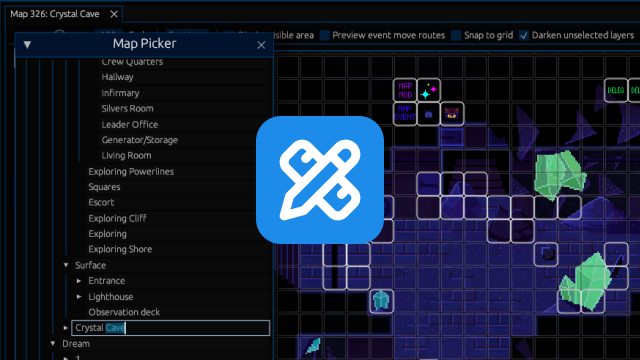Click the lower green crystal event
The height and width of the screenshot is (360, 640).
585,282
